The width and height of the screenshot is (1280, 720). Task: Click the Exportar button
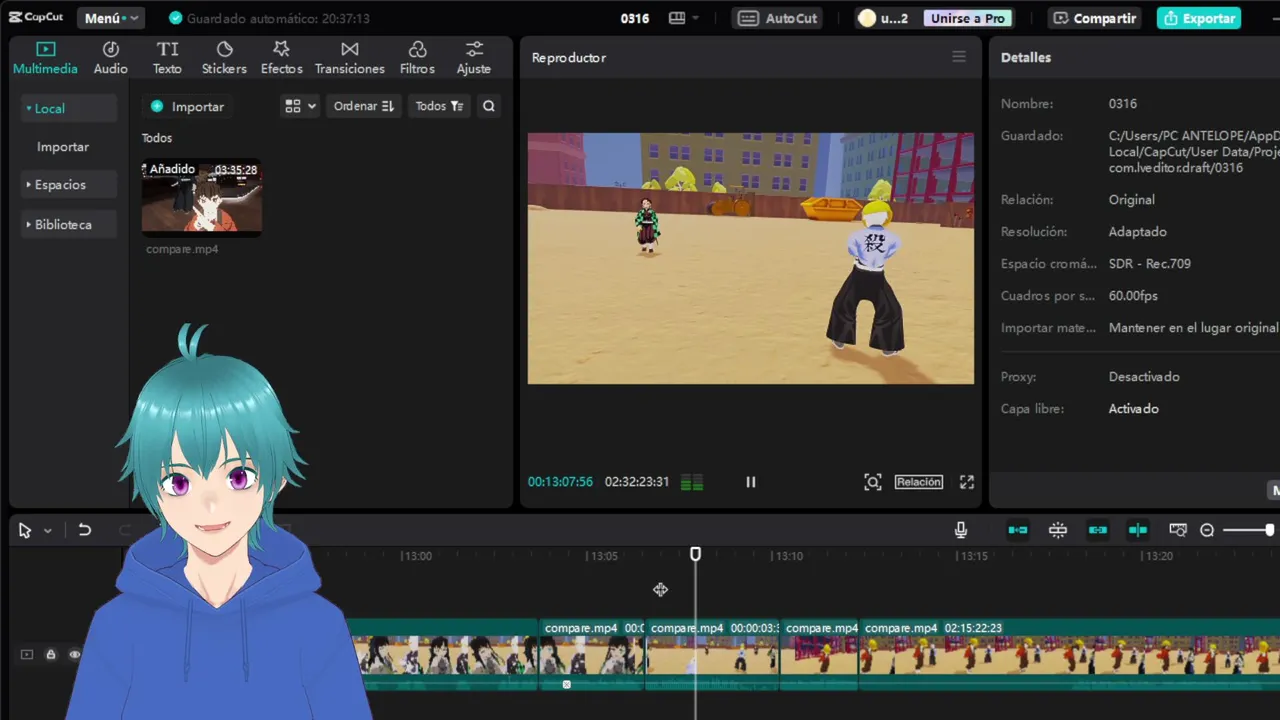pos(1199,18)
